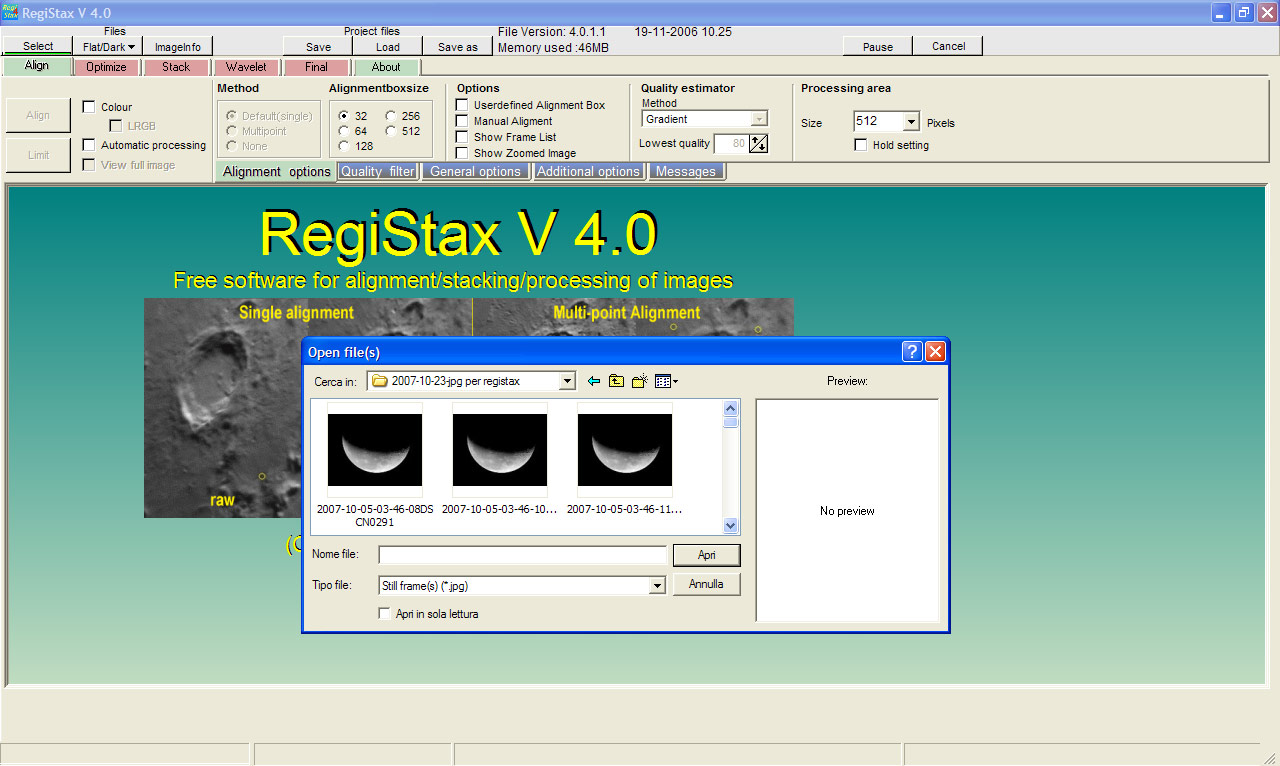Click the Pause button
The height and width of the screenshot is (766, 1280).
click(878, 46)
